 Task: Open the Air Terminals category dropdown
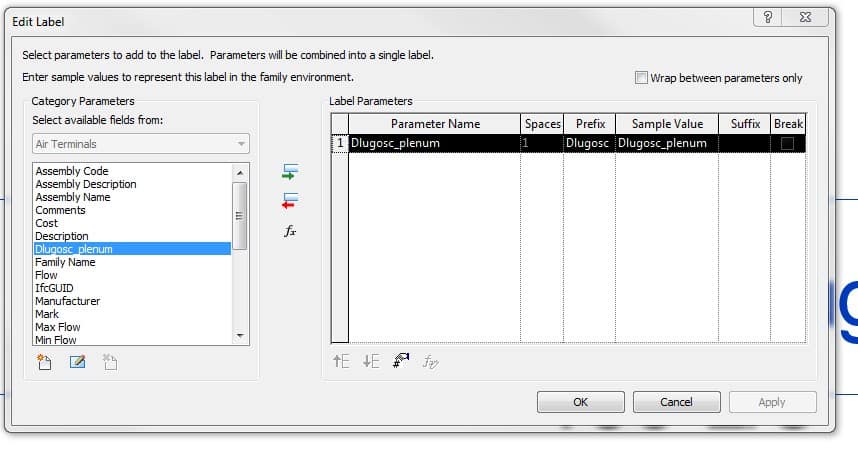141,144
